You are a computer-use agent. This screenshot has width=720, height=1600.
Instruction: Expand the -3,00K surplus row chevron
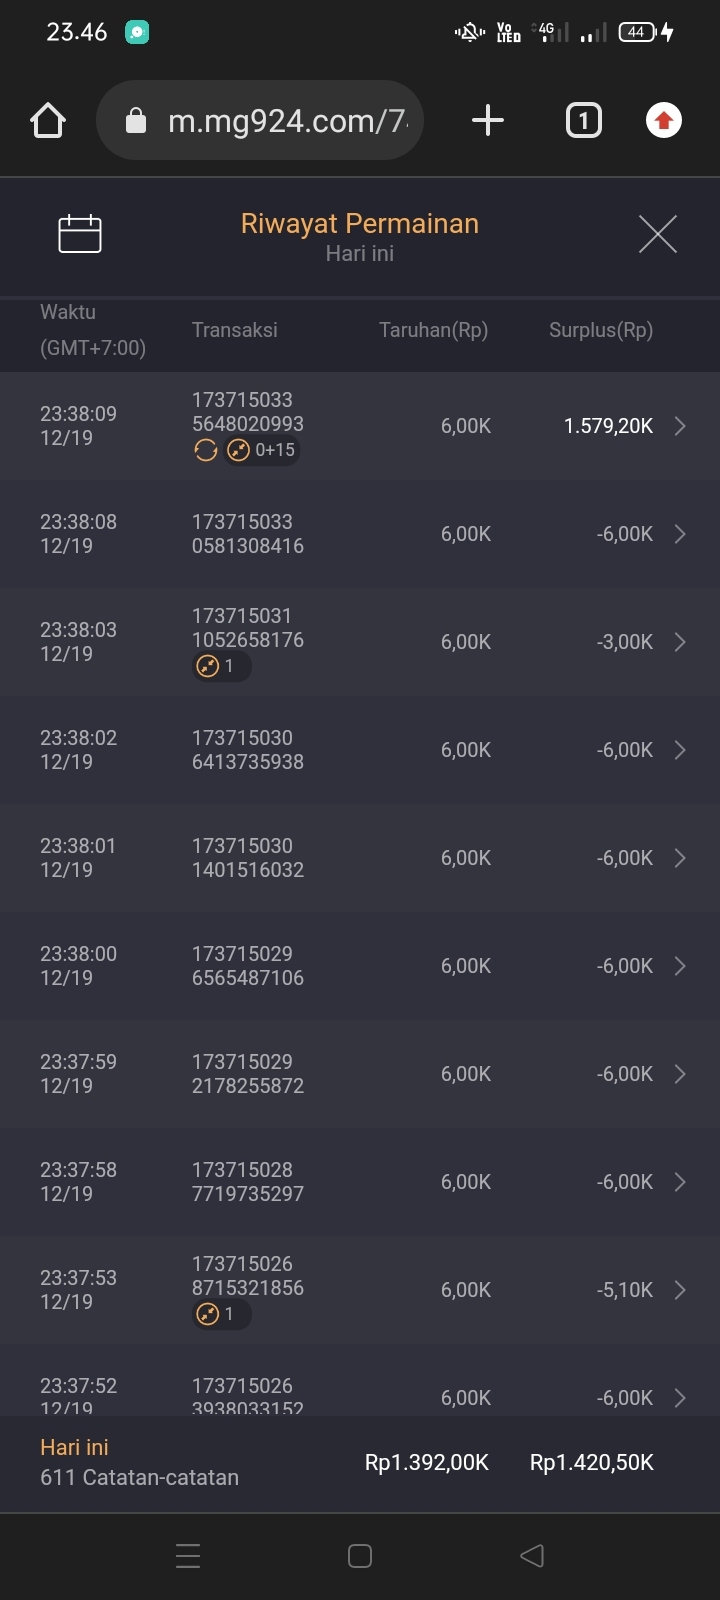[680, 642]
